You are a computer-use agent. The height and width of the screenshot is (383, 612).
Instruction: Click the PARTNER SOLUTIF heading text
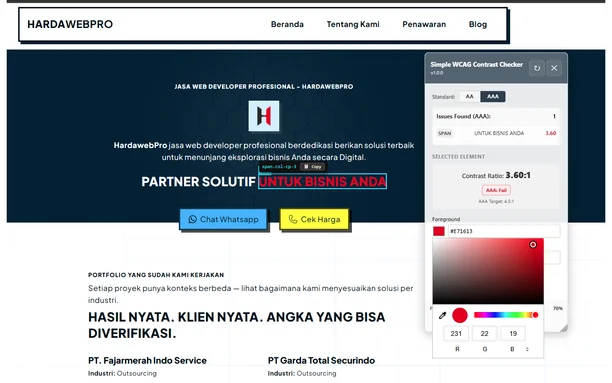click(x=198, y=182)
